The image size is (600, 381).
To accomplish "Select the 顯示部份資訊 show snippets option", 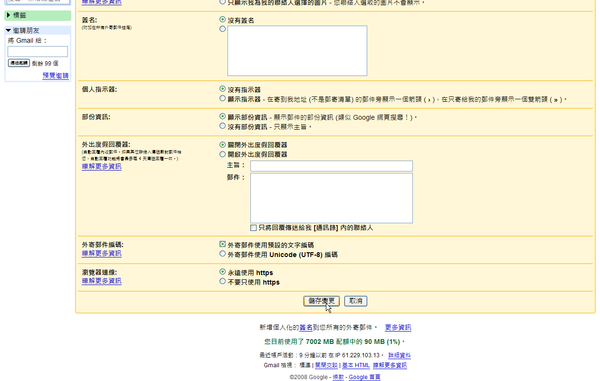I will (222, 116).
